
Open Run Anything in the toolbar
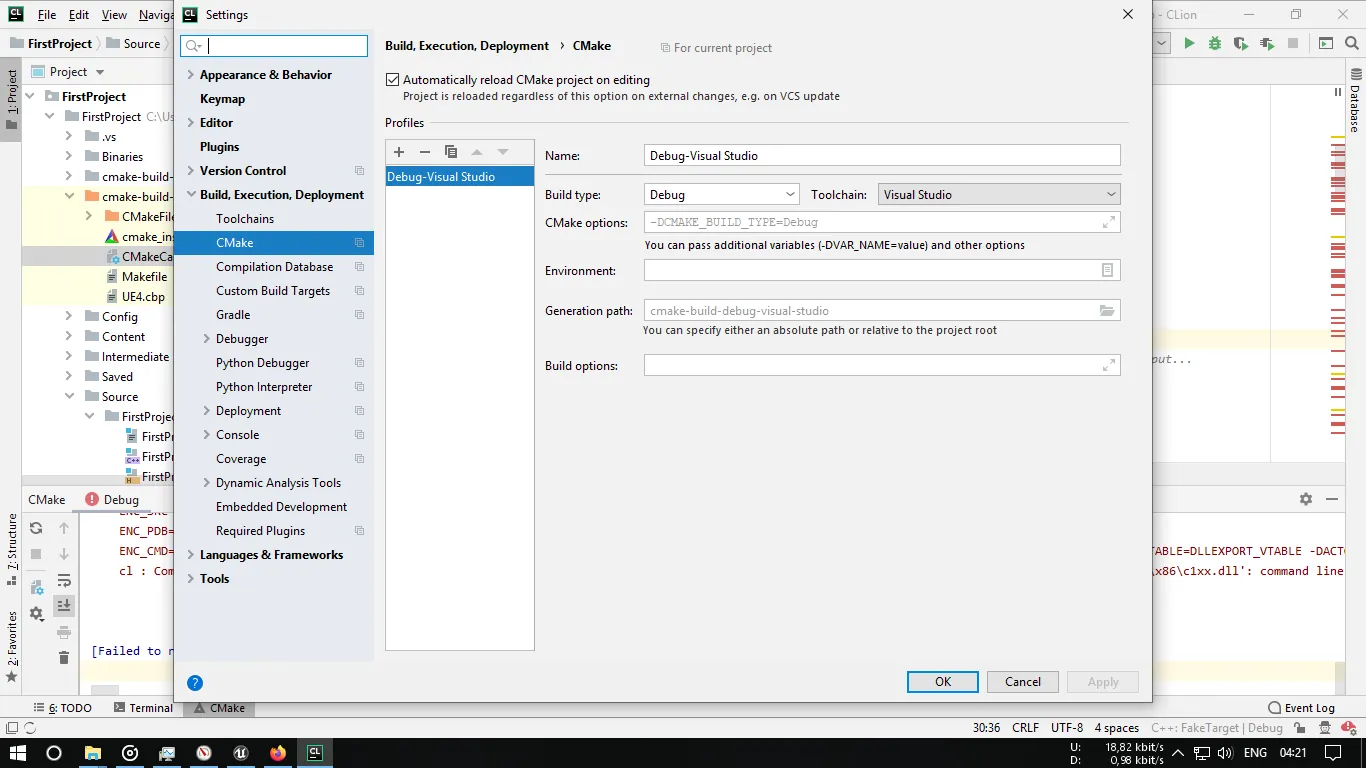(1326, 43)
